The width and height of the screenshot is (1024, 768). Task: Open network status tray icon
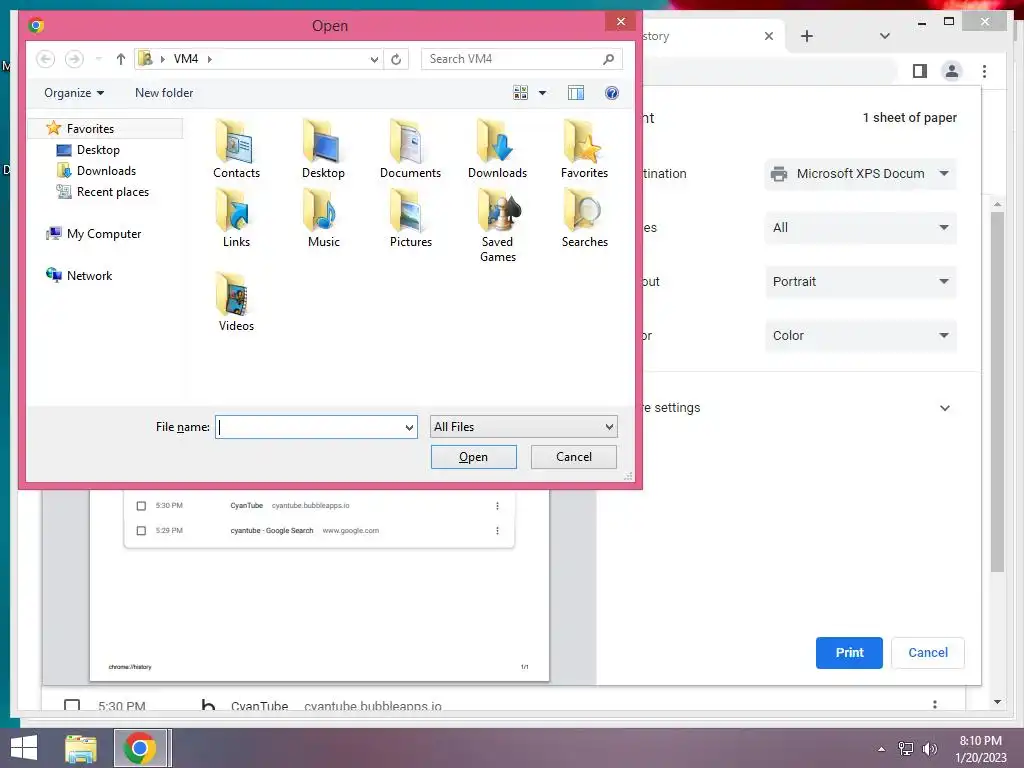[x=905, y=748]
